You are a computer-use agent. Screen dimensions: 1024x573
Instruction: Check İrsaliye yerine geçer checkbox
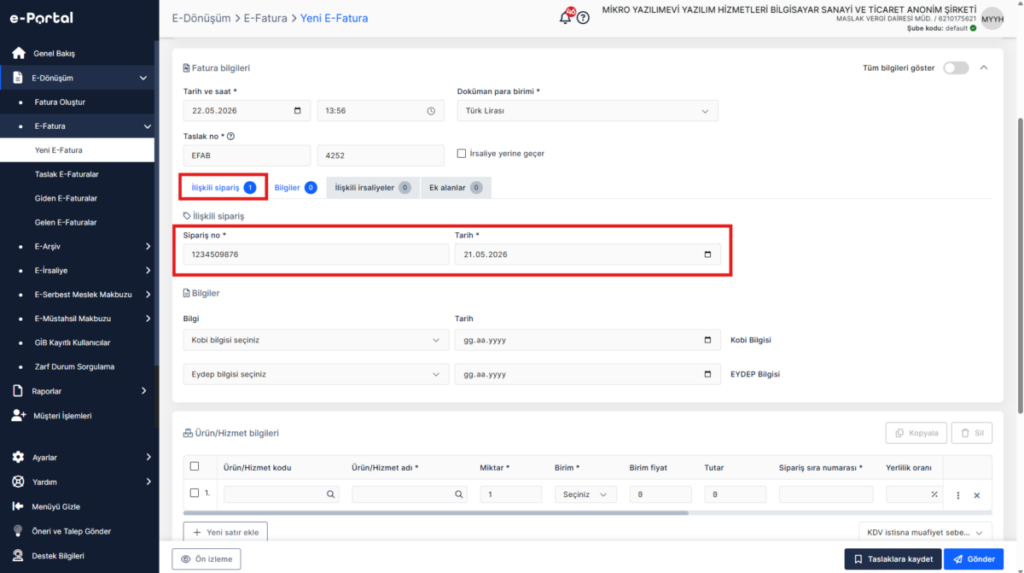tap(461, 154)
